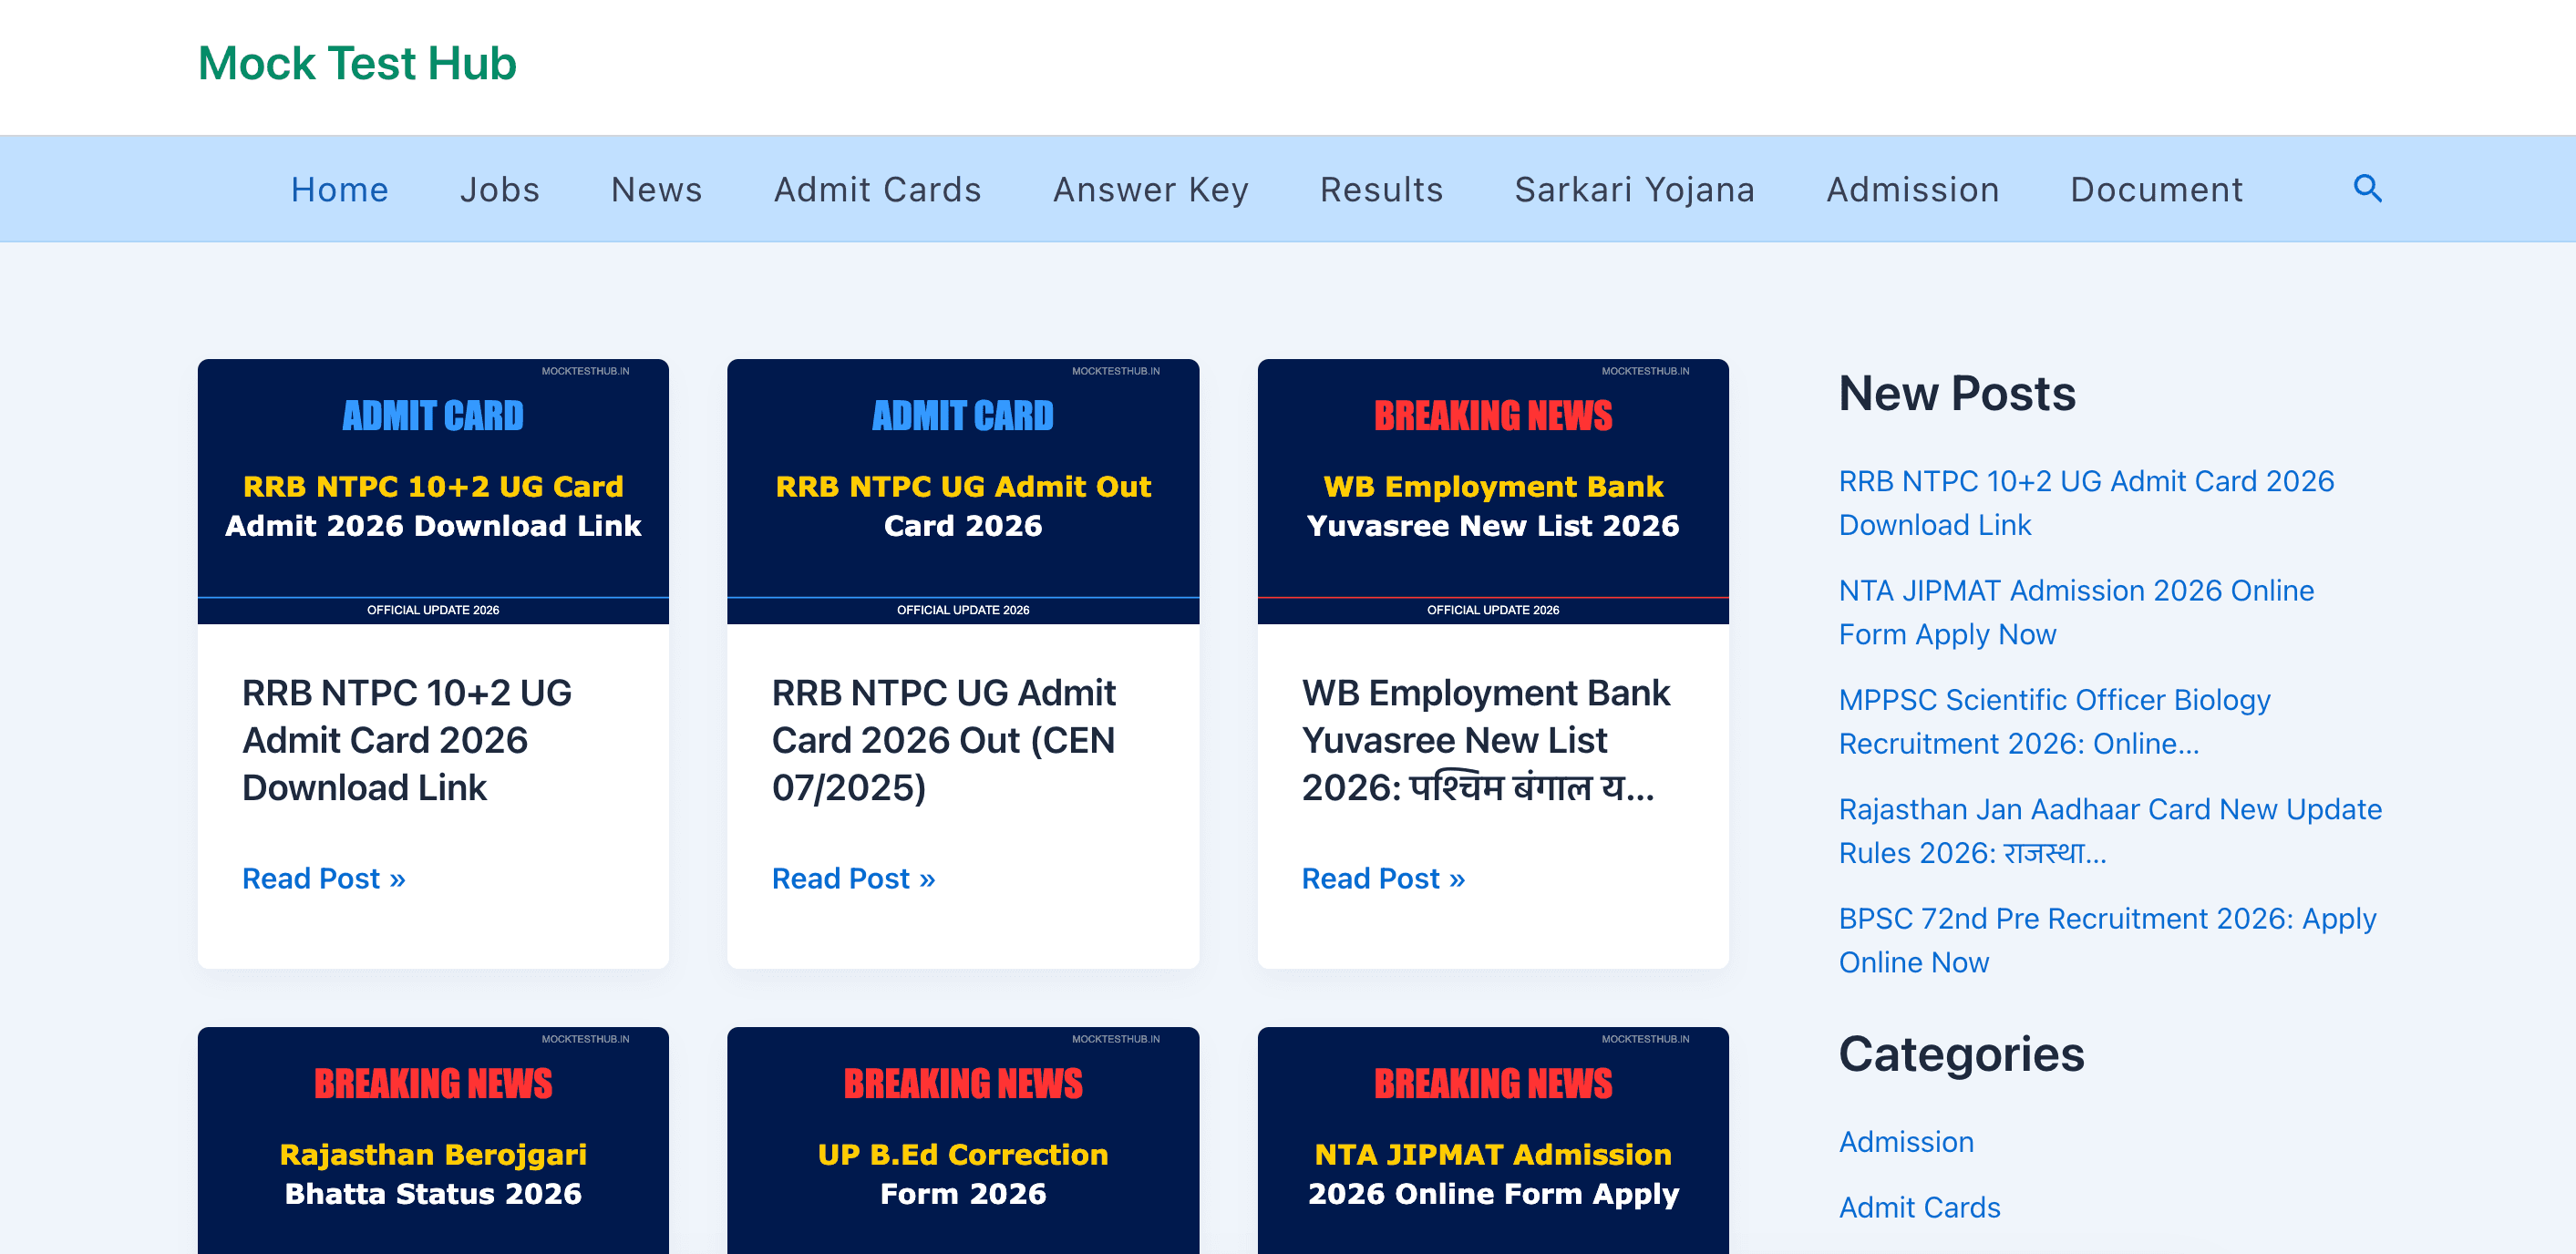The height and width of the screenshot is (1254, 2576).
Task: Select the Admit Cards category link
Action: click(x=1919, y=1207)
